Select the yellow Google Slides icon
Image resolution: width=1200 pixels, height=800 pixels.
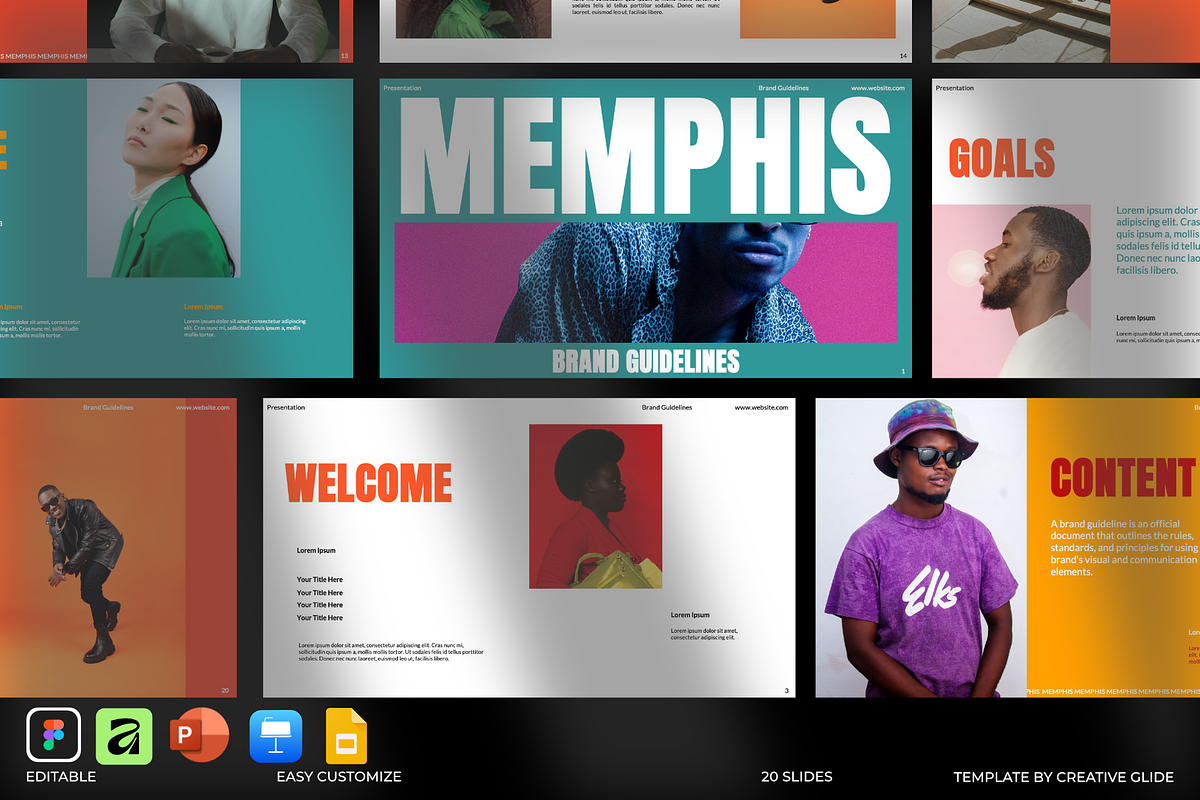pos(347,736)
